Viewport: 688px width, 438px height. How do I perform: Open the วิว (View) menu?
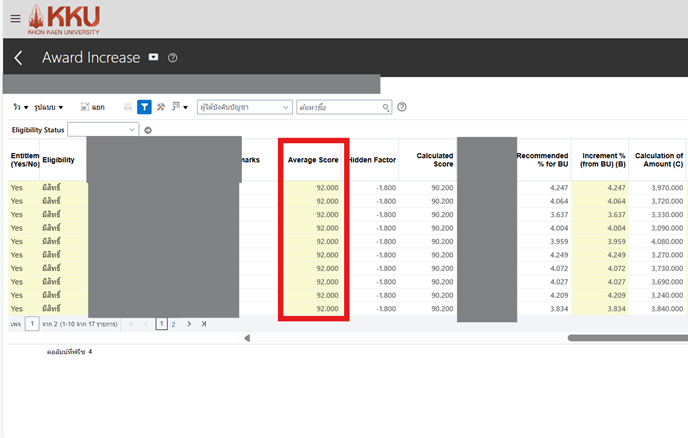click(20, 107)
